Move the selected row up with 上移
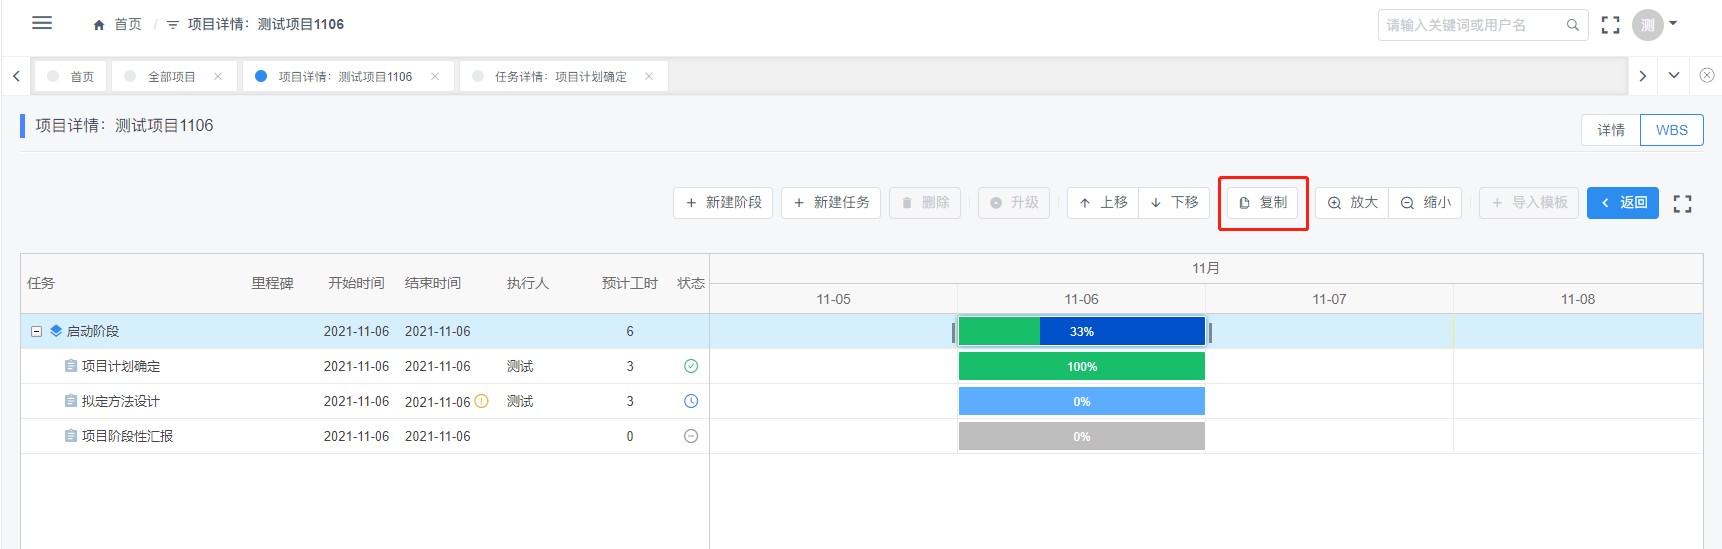 1103,202
